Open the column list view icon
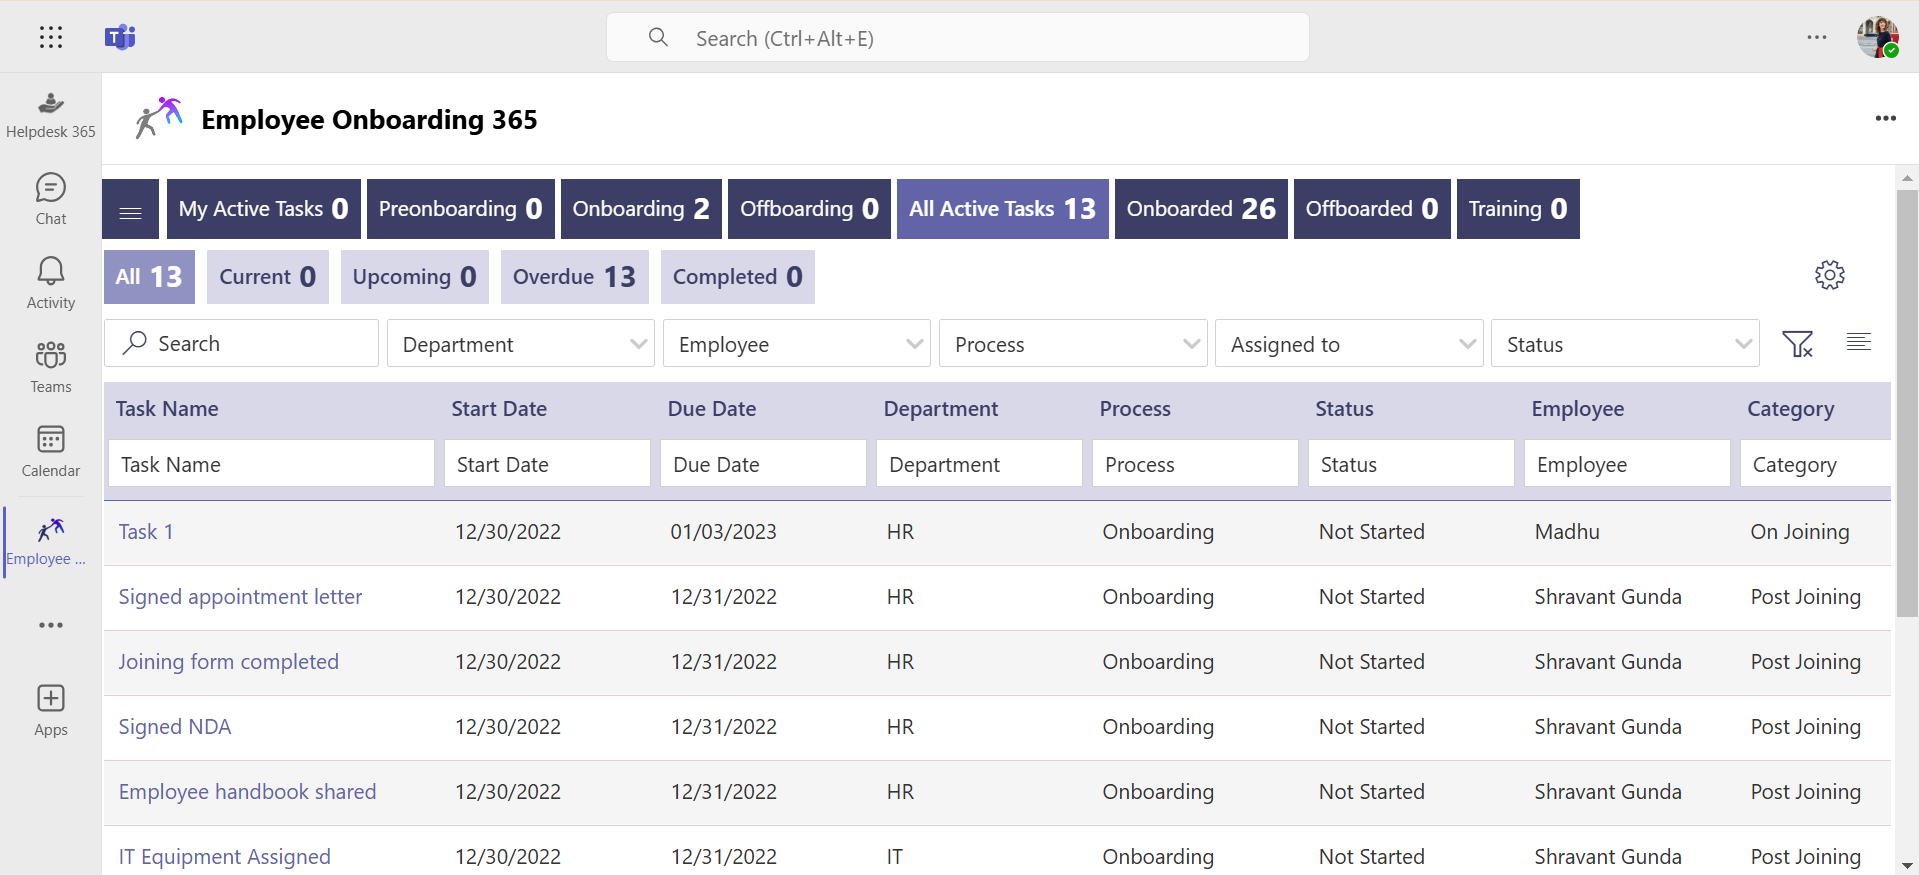 [1859, 342]
